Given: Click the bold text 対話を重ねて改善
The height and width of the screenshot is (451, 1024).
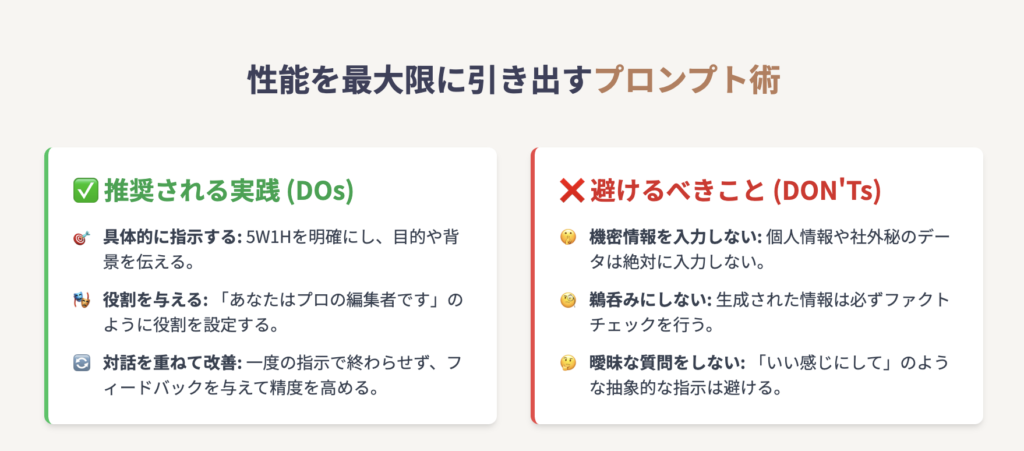Looking at the screenshot, I should pyautogui.click(x=172, y=362).
